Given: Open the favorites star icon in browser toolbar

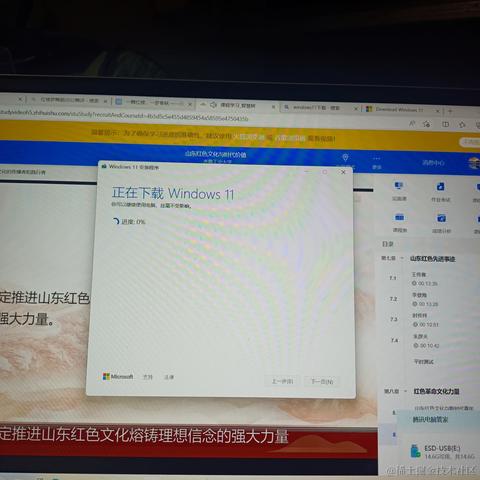Looking at the screenshot, I should click(x=462, y=125).
